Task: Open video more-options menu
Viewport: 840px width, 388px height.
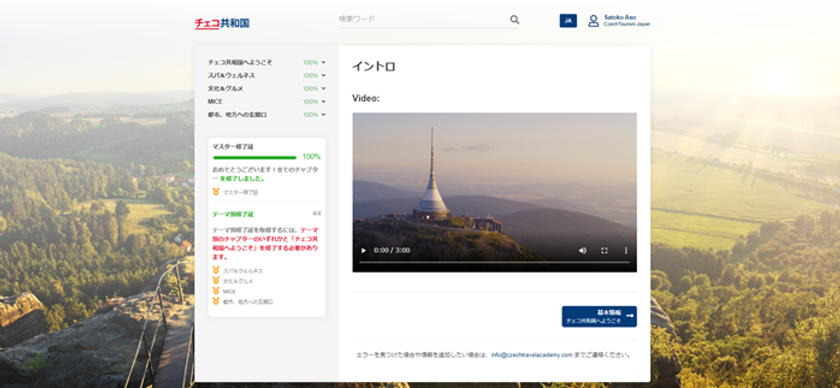Action: (x=625, y=250)
